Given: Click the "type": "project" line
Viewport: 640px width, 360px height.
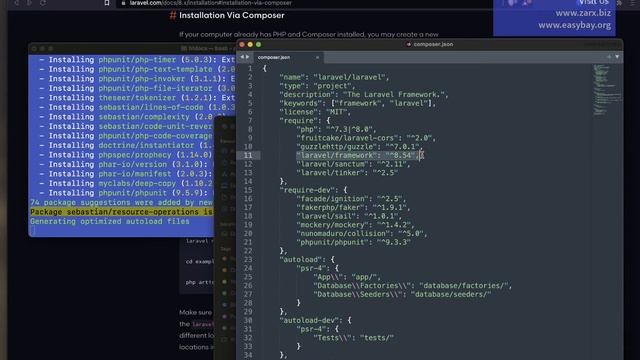Looking at the screenshot, I should click(x=317, y=86).
